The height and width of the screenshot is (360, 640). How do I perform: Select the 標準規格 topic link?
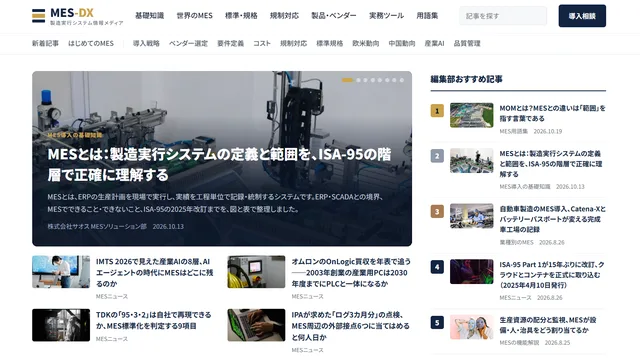coord(329,43)
